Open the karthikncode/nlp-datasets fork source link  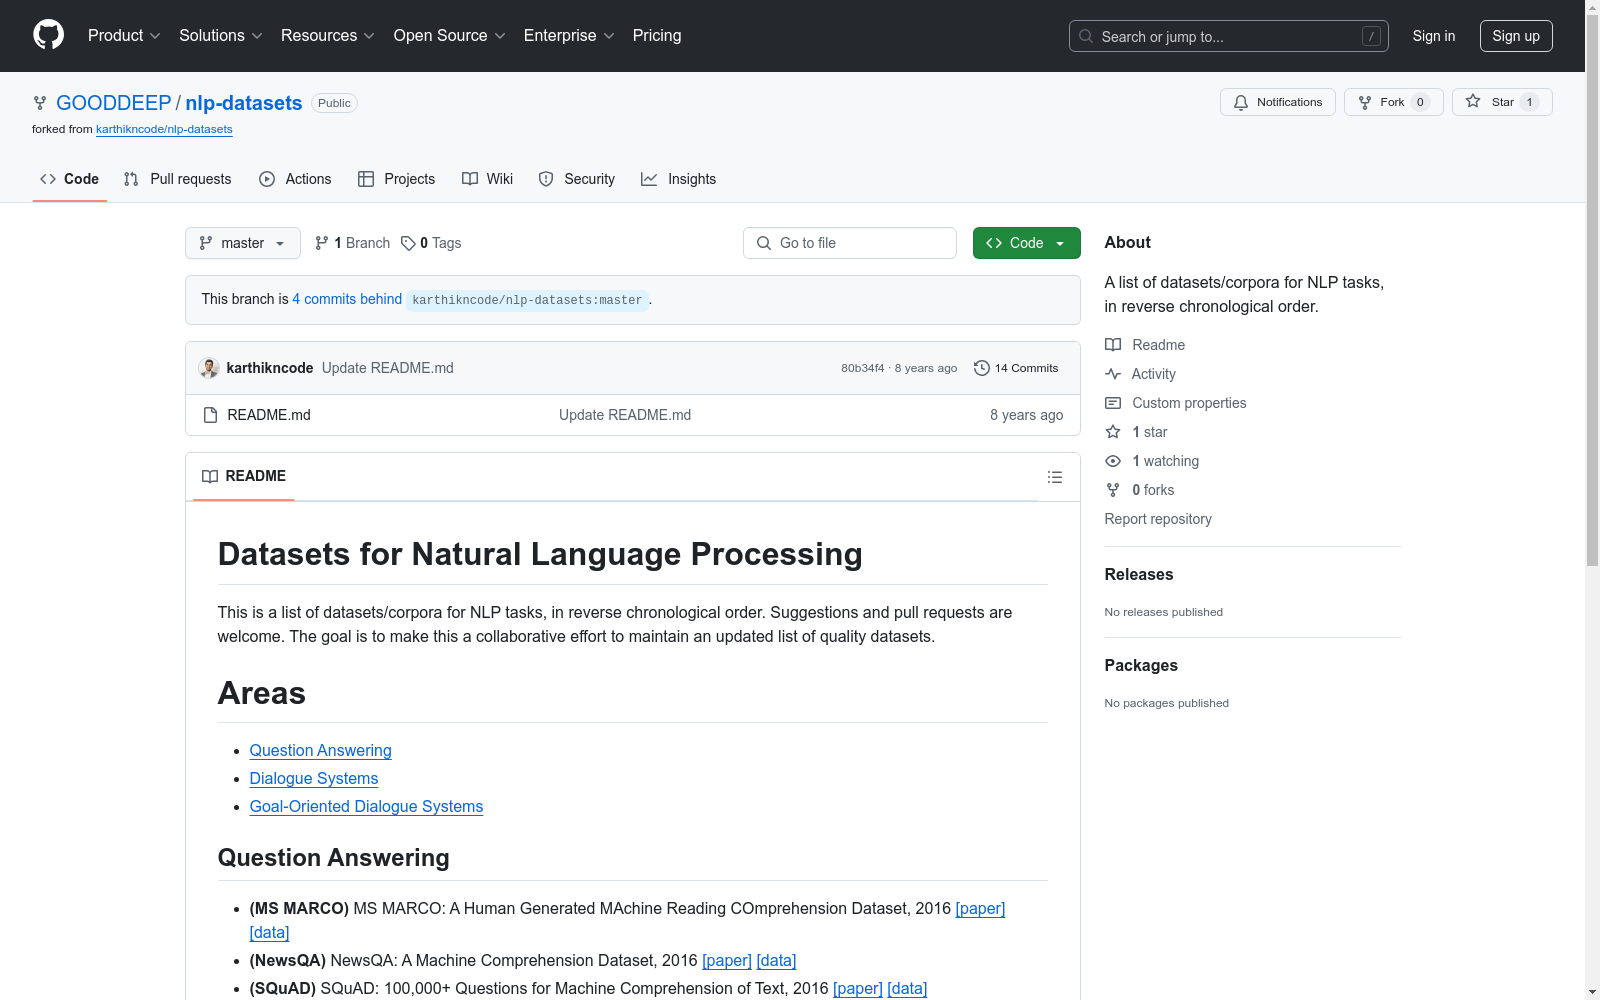pyautogui.click(x=164, y=129)
